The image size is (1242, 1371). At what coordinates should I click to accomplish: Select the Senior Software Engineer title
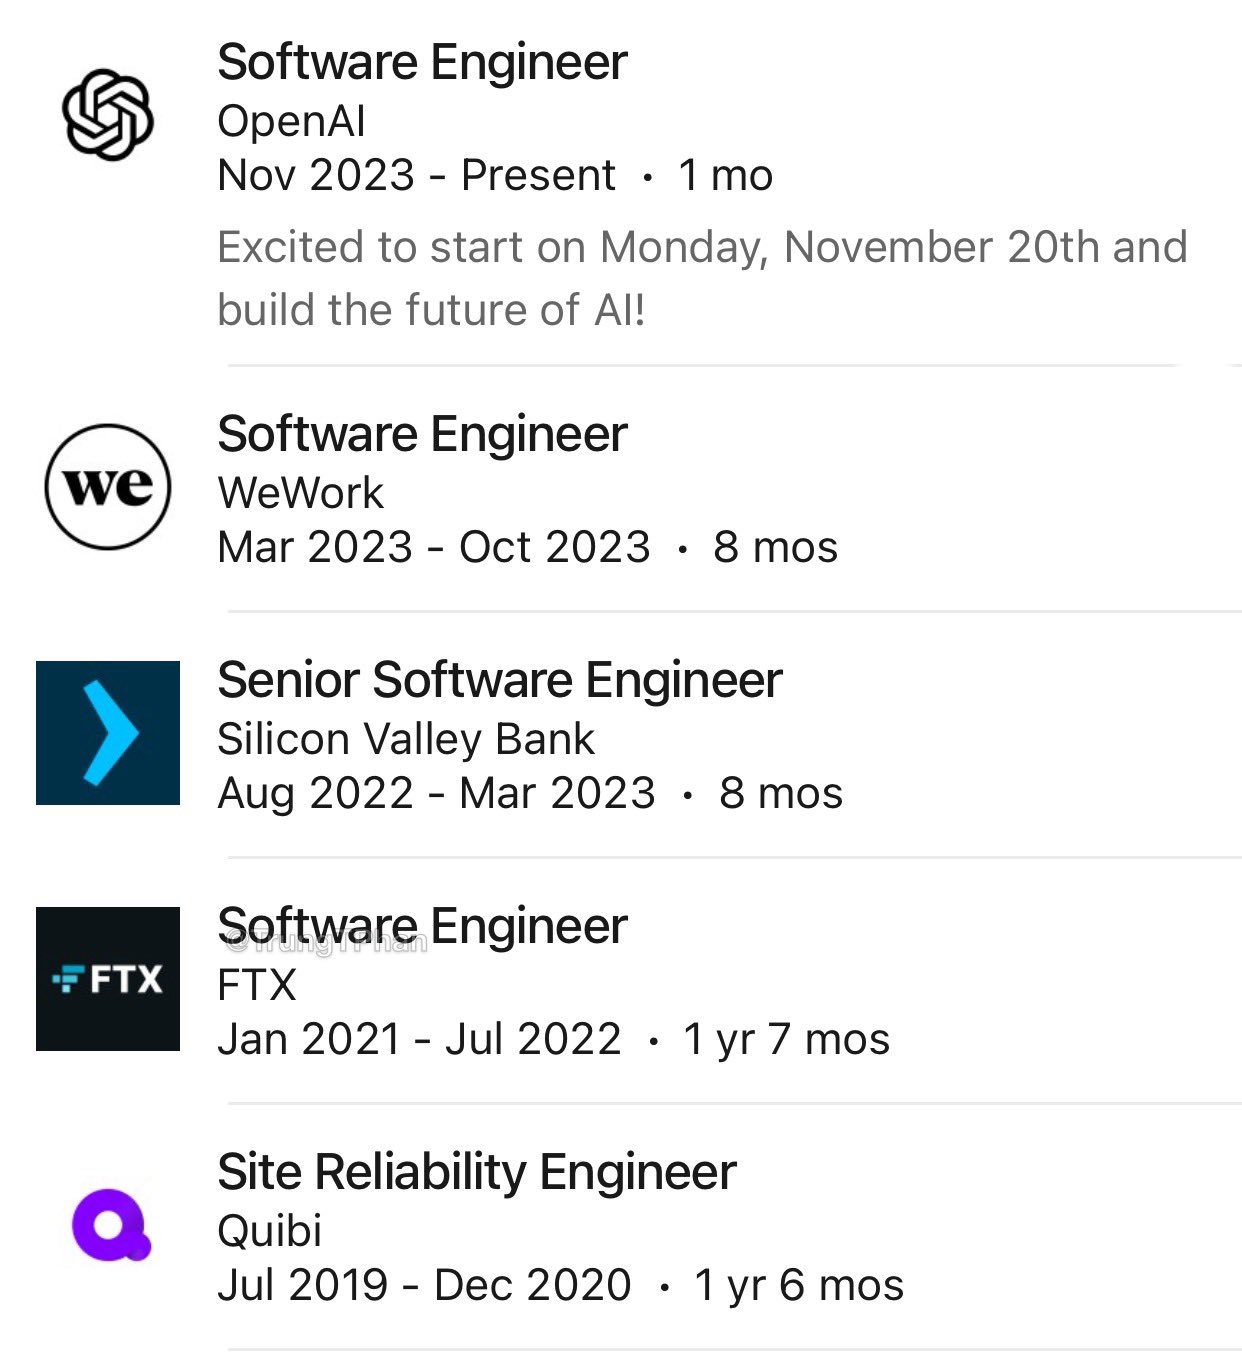click(499, 680)
